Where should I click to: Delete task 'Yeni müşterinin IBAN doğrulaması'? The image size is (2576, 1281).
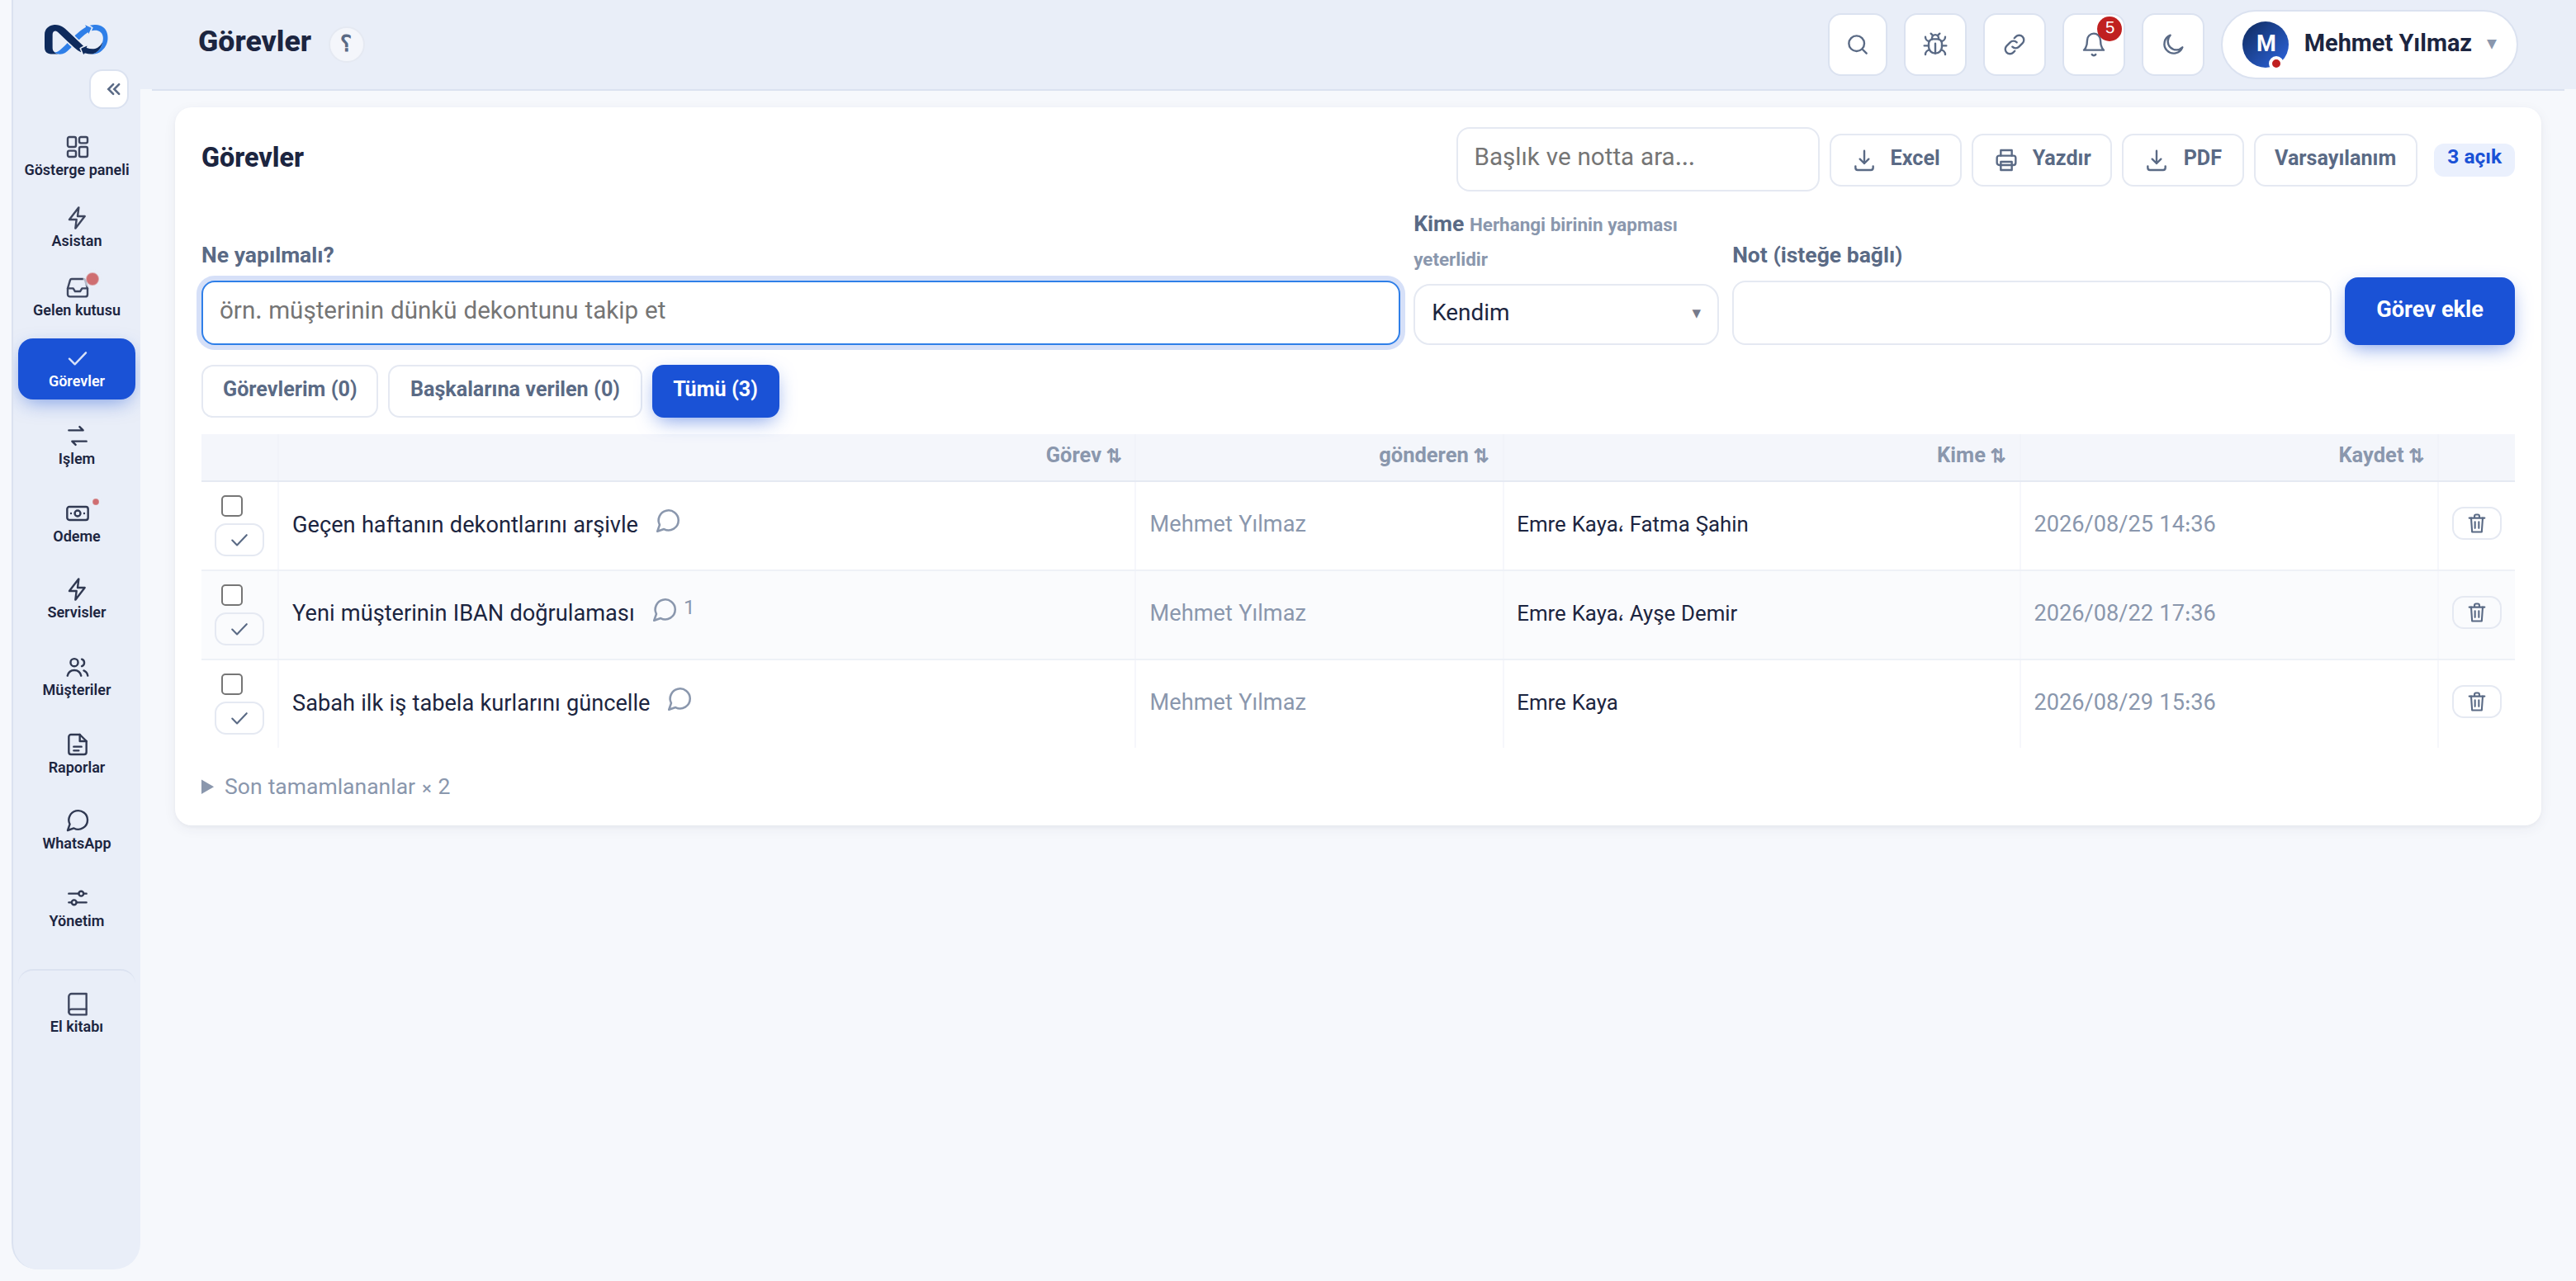coord(2476,612)
